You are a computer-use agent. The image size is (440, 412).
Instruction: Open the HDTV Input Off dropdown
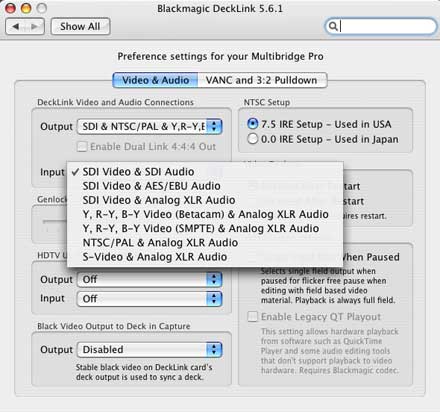[x=150, y=299]
